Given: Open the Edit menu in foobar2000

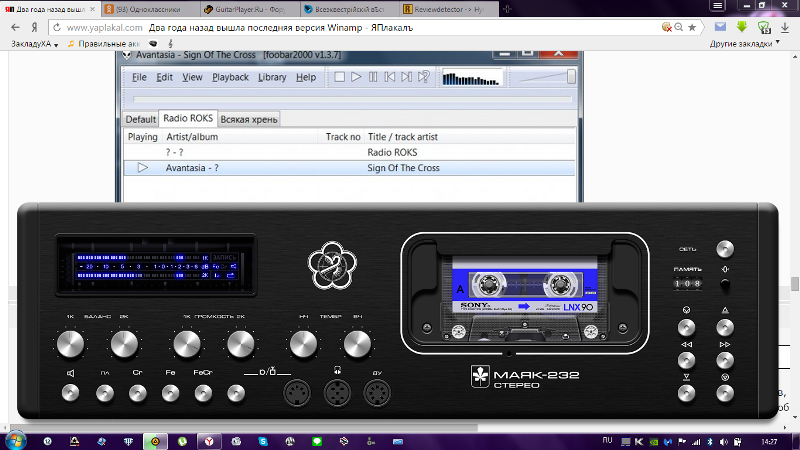Looking at the screenshot, I should [x=164, y=77].
